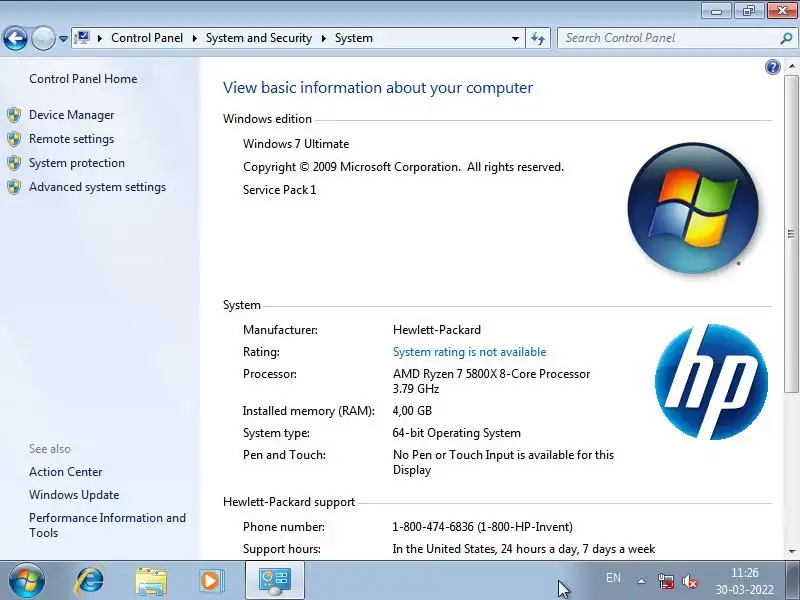This screenshot has width=800, height=600.
Task: Click the vertical scrollbar thumb
Action: [791, 234]
